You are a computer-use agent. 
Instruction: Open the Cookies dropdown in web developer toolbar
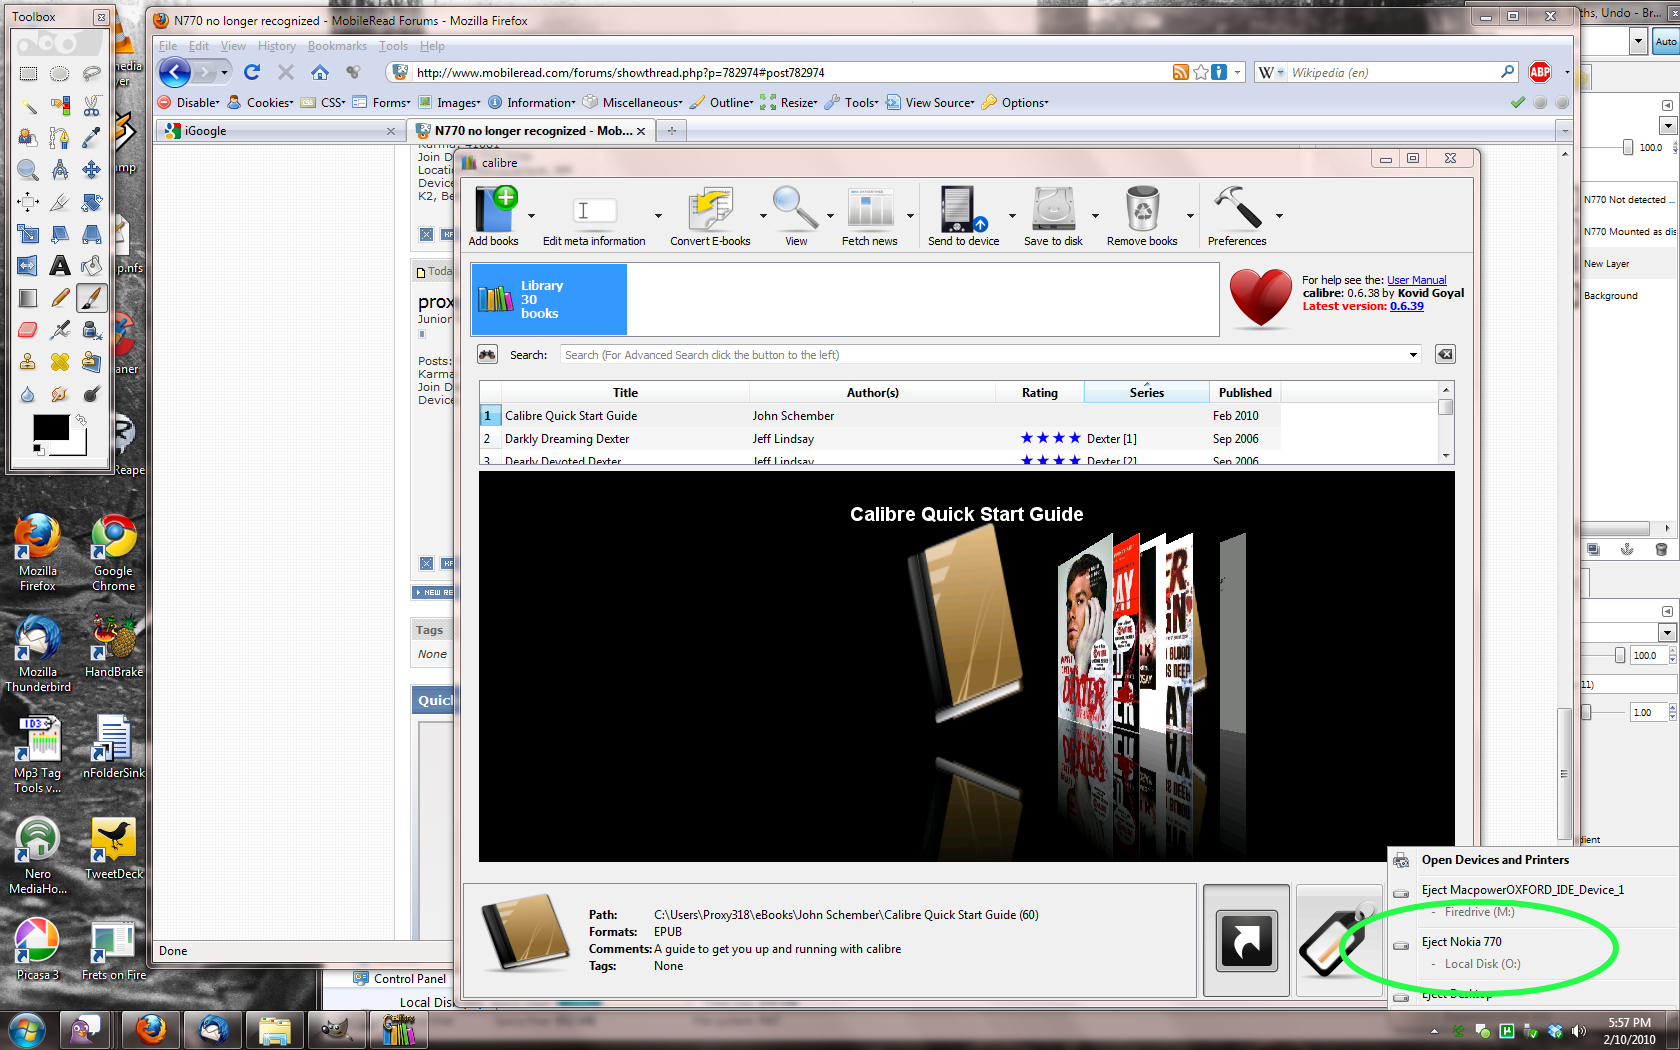(x=260, y=103)
